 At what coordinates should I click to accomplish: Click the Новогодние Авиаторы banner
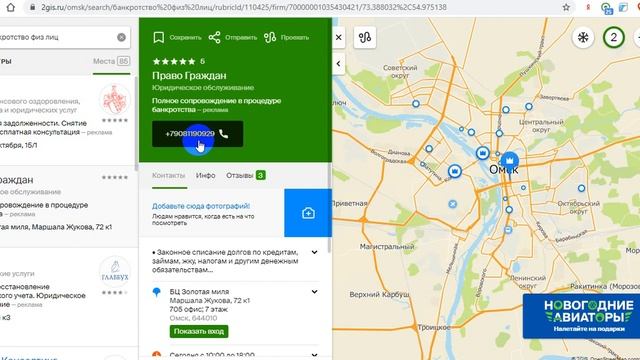coord(581,316)
